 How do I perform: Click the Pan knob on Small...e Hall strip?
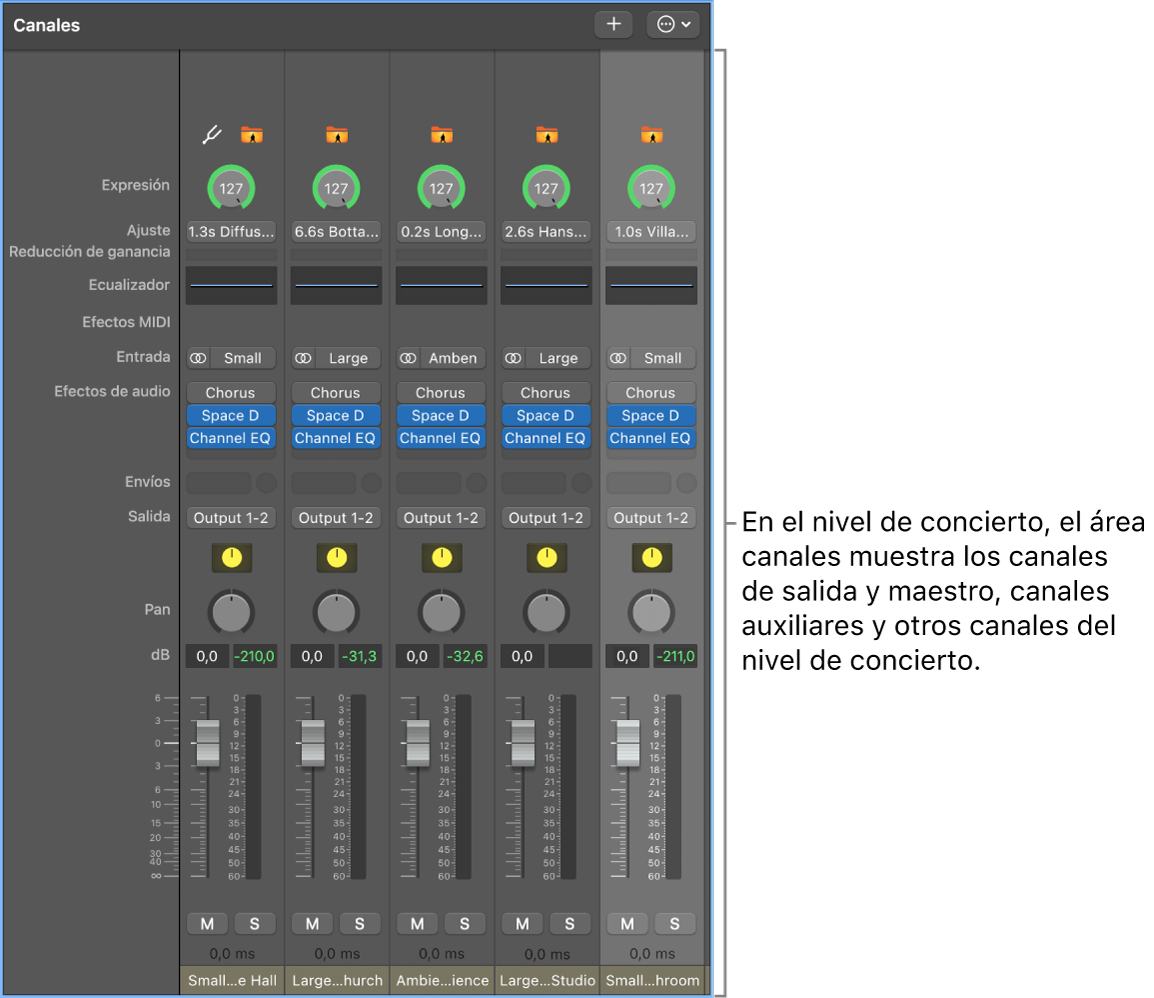pyautogui.click(x=231, y=612)
